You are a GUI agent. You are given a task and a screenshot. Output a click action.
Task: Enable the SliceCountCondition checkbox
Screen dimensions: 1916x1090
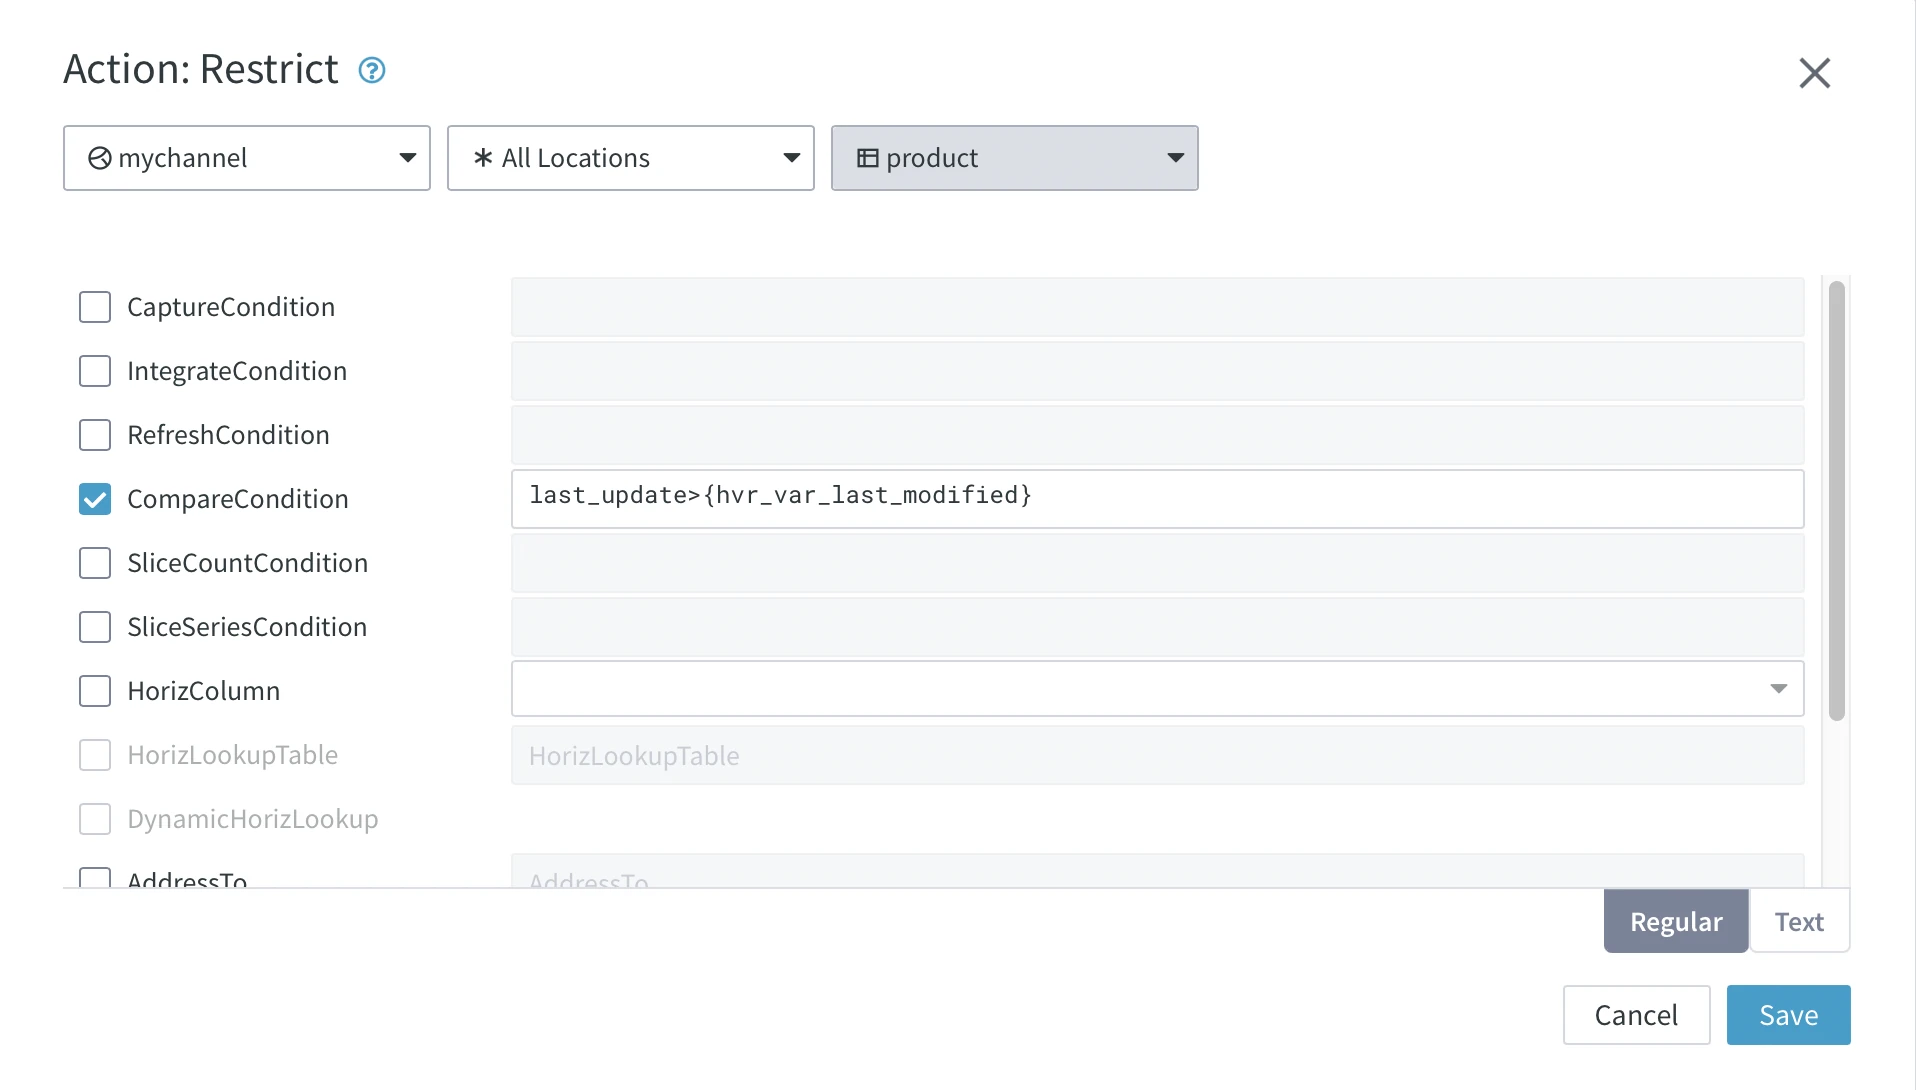click(x=95, y=563)
